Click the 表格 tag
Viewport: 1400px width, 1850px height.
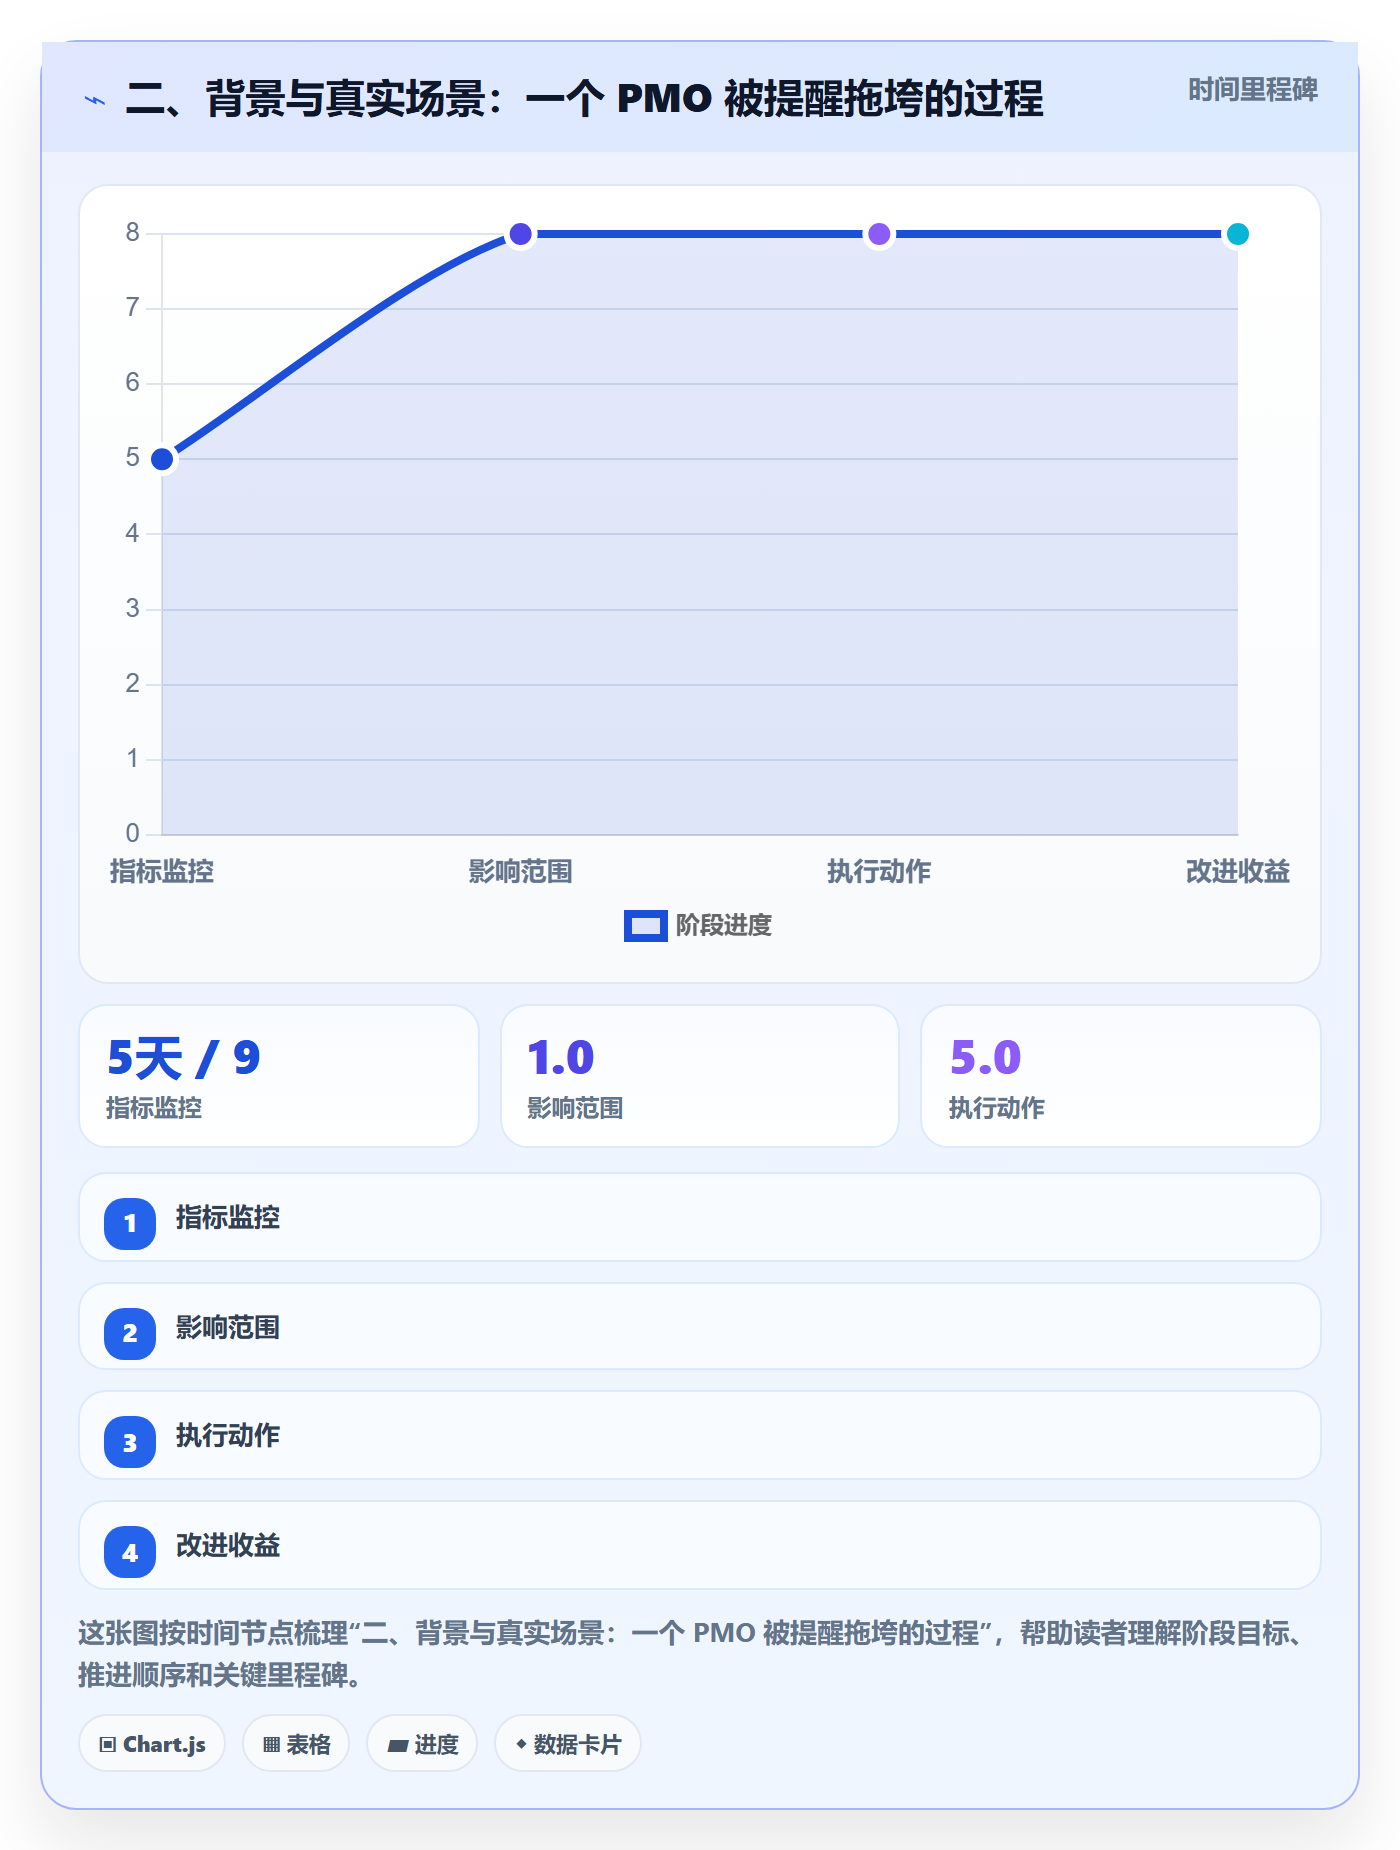tap(296, 1744)
